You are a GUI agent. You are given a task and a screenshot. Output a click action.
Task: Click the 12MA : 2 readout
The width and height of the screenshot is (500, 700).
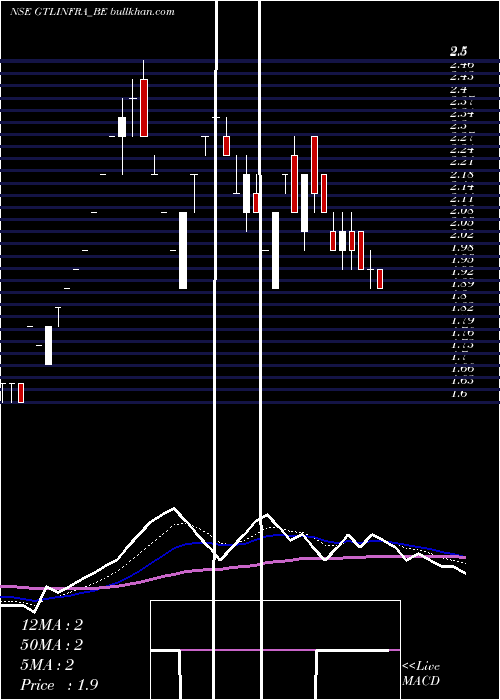point(52,625)
